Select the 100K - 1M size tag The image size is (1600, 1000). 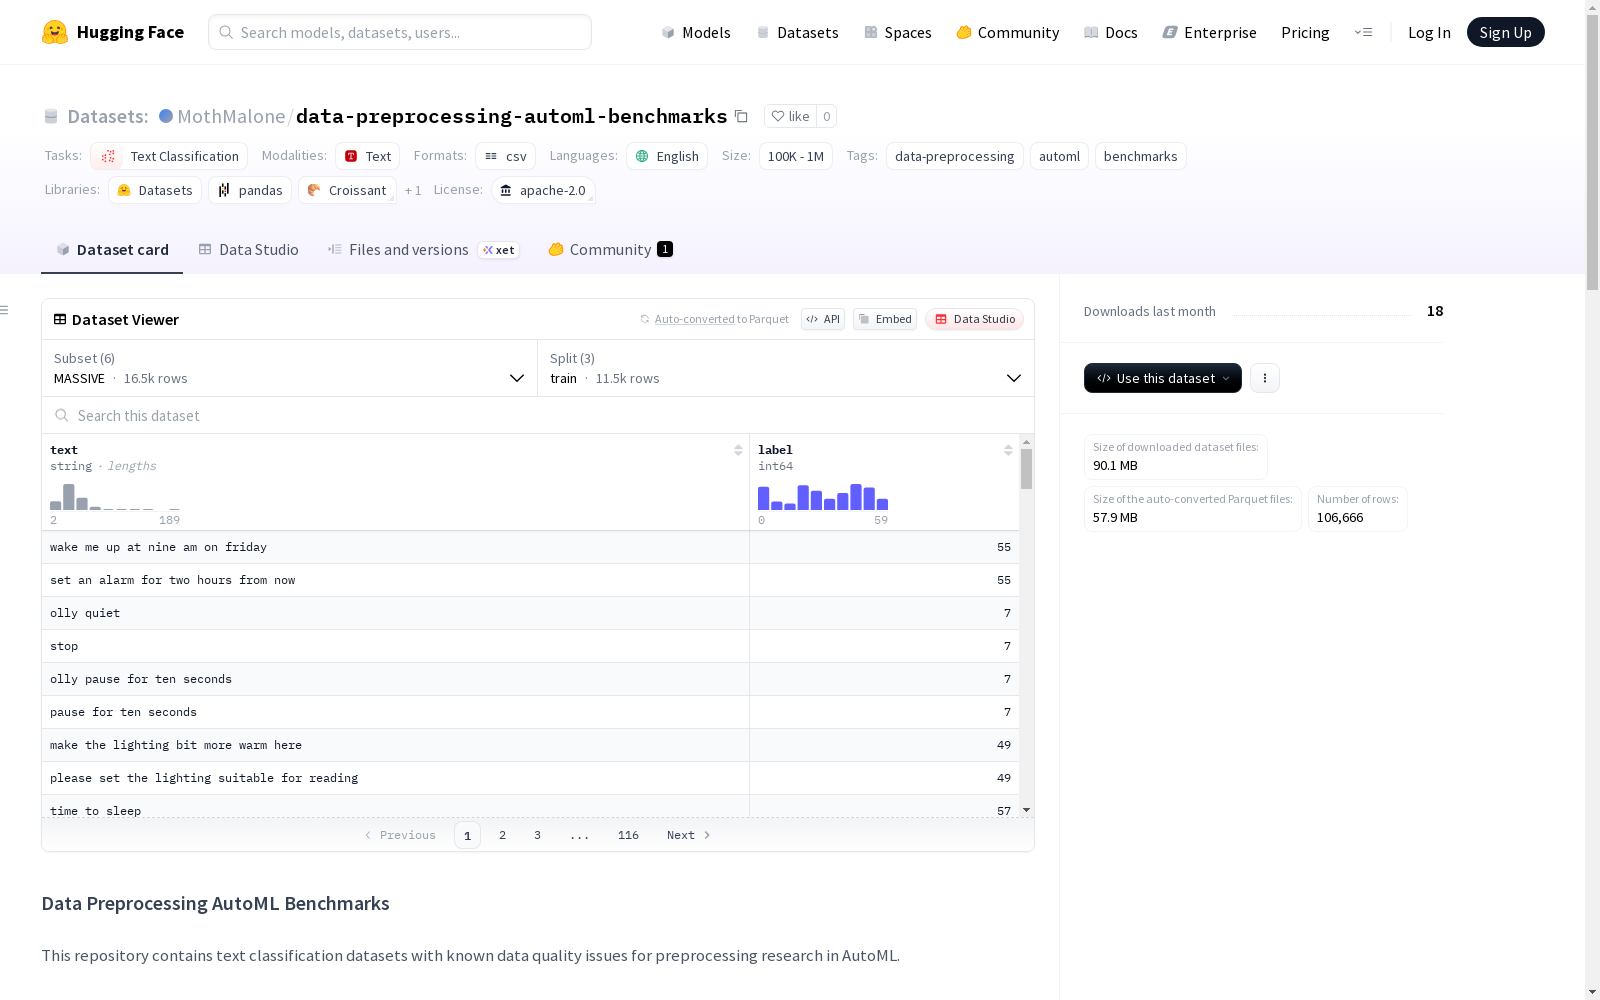796,156
